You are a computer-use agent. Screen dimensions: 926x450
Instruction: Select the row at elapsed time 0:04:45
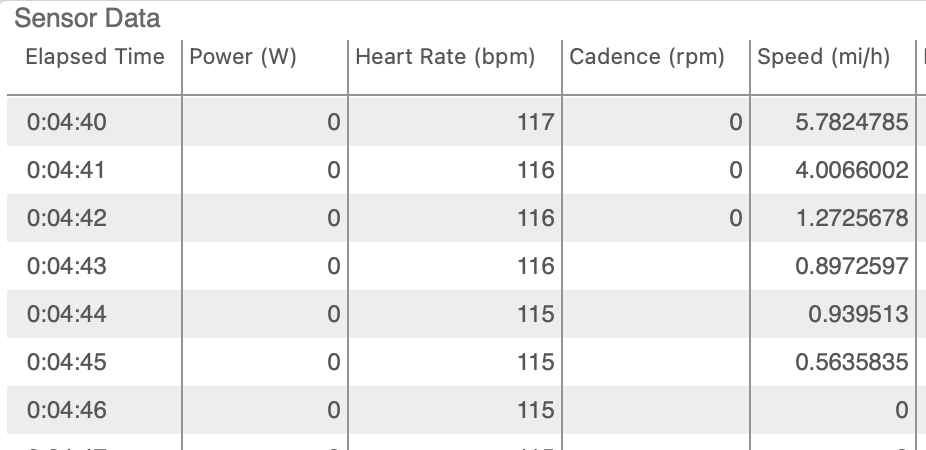[467, 361]
